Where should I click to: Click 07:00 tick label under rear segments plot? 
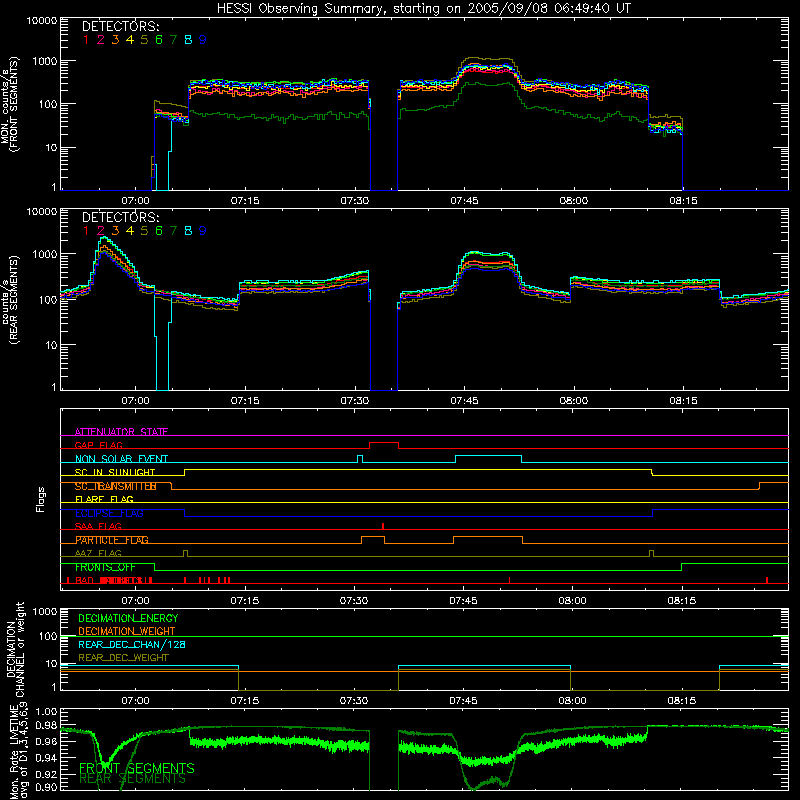(135, 401)
